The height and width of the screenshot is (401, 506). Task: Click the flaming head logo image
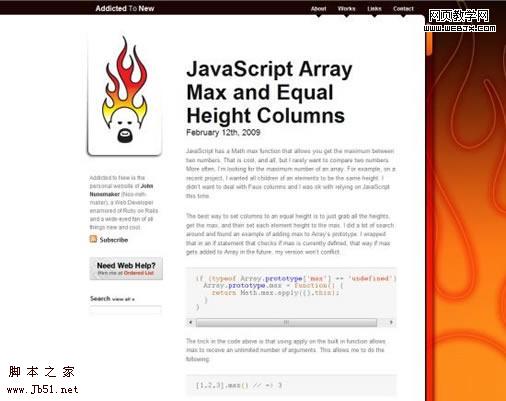[x=125, y=90]
